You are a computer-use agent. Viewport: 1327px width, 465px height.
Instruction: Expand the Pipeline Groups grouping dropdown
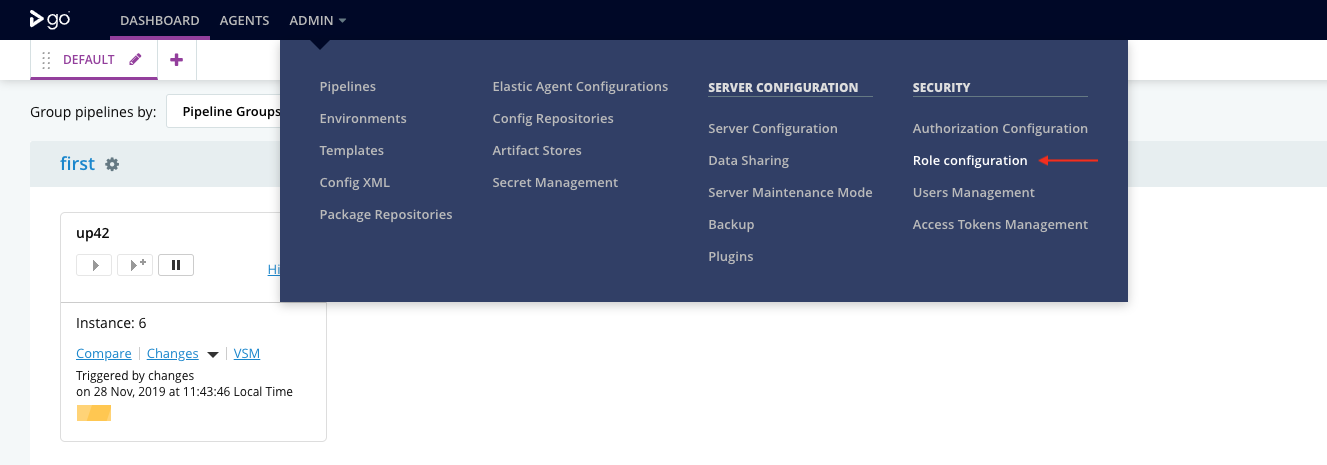[224, 112]
